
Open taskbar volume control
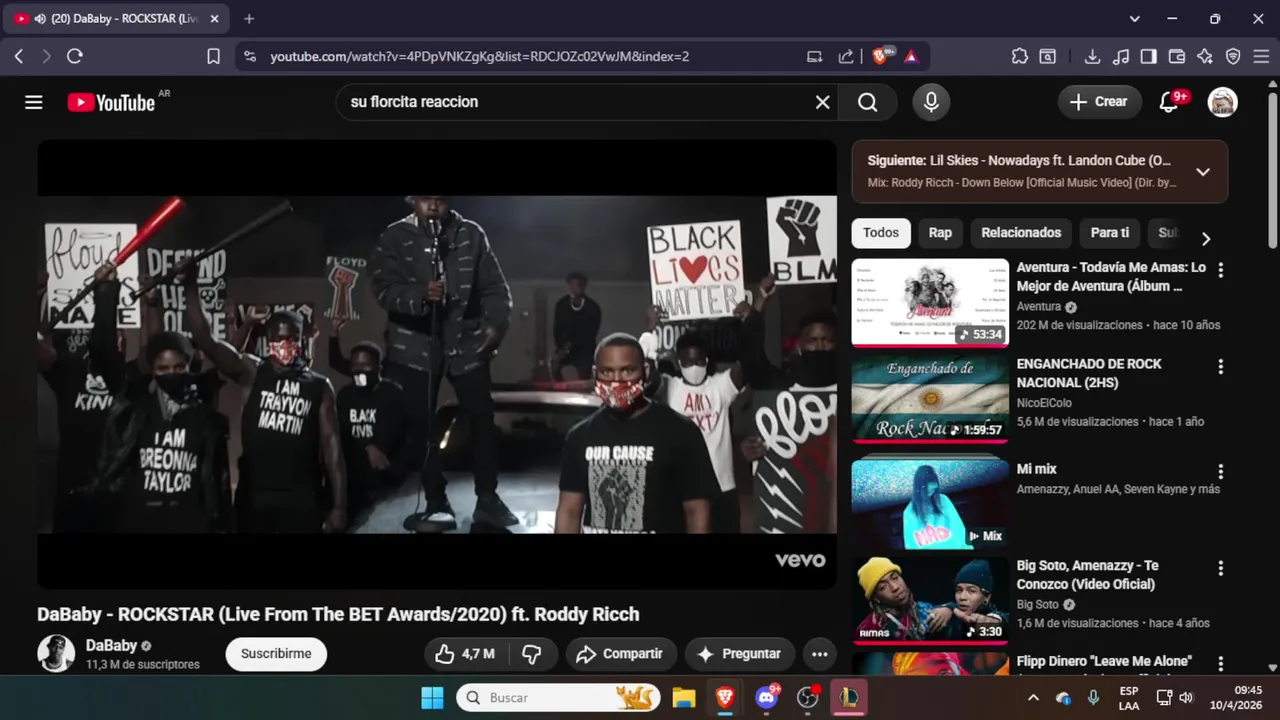(1186, 698)
